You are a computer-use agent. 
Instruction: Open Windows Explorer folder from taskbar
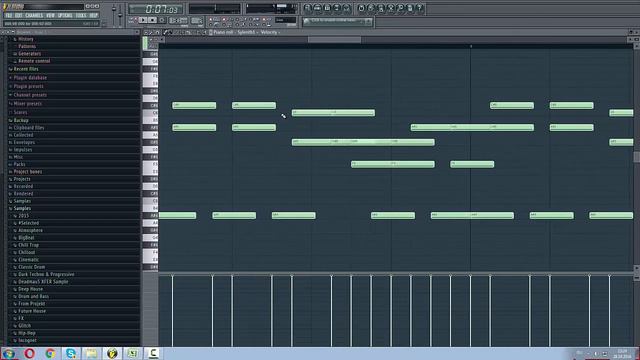[91, 353]
